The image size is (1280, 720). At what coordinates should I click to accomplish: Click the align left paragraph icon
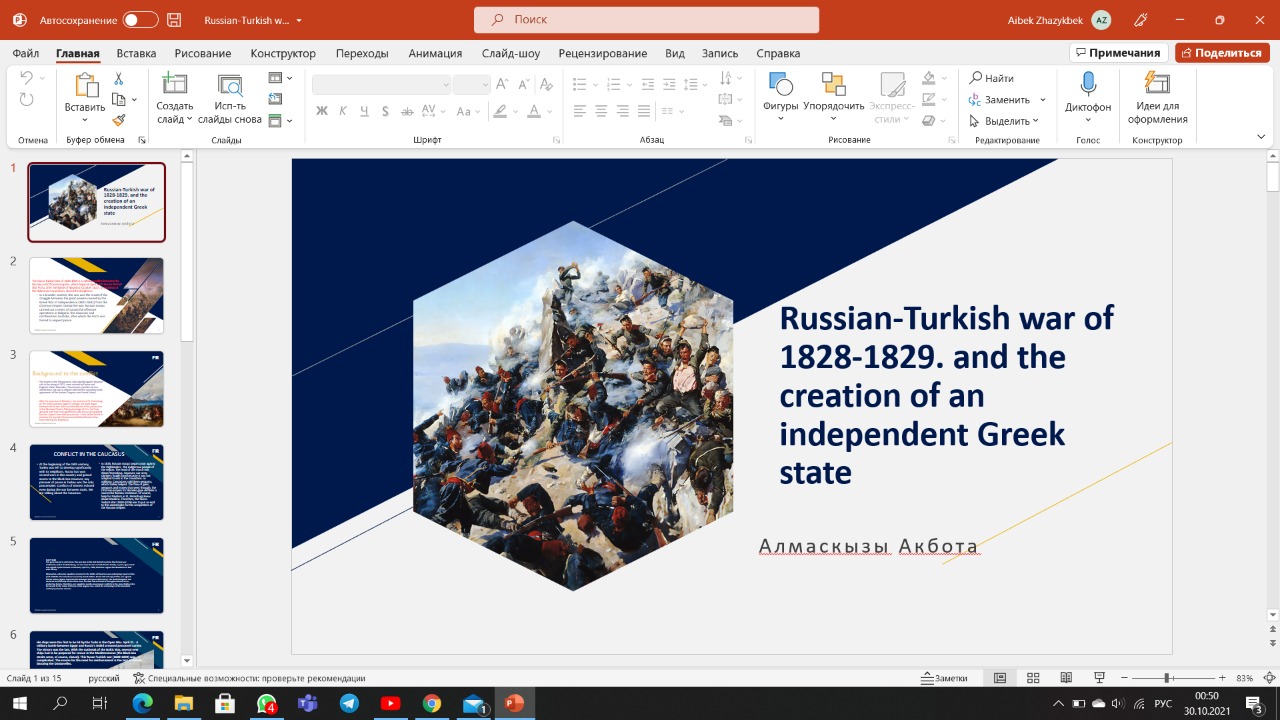click(580, 111)
